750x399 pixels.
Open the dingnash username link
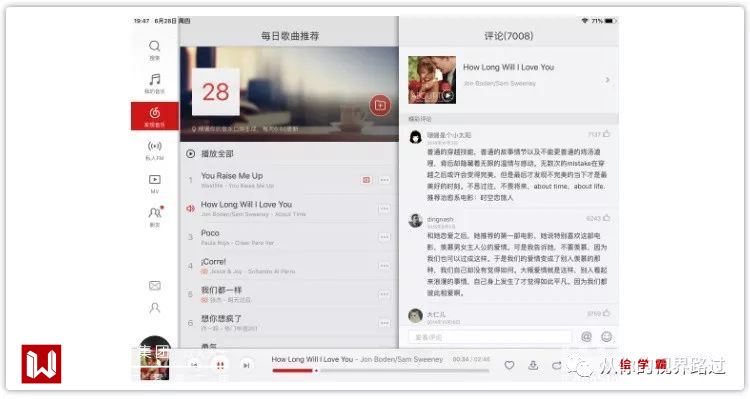tap(440, 219)
